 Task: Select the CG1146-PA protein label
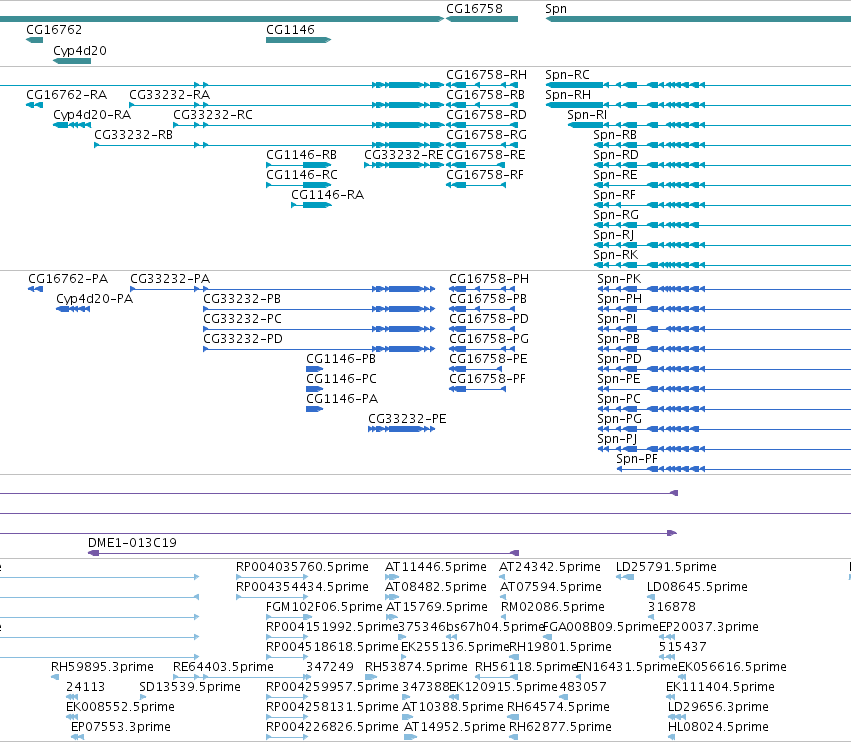click(342, 398)
